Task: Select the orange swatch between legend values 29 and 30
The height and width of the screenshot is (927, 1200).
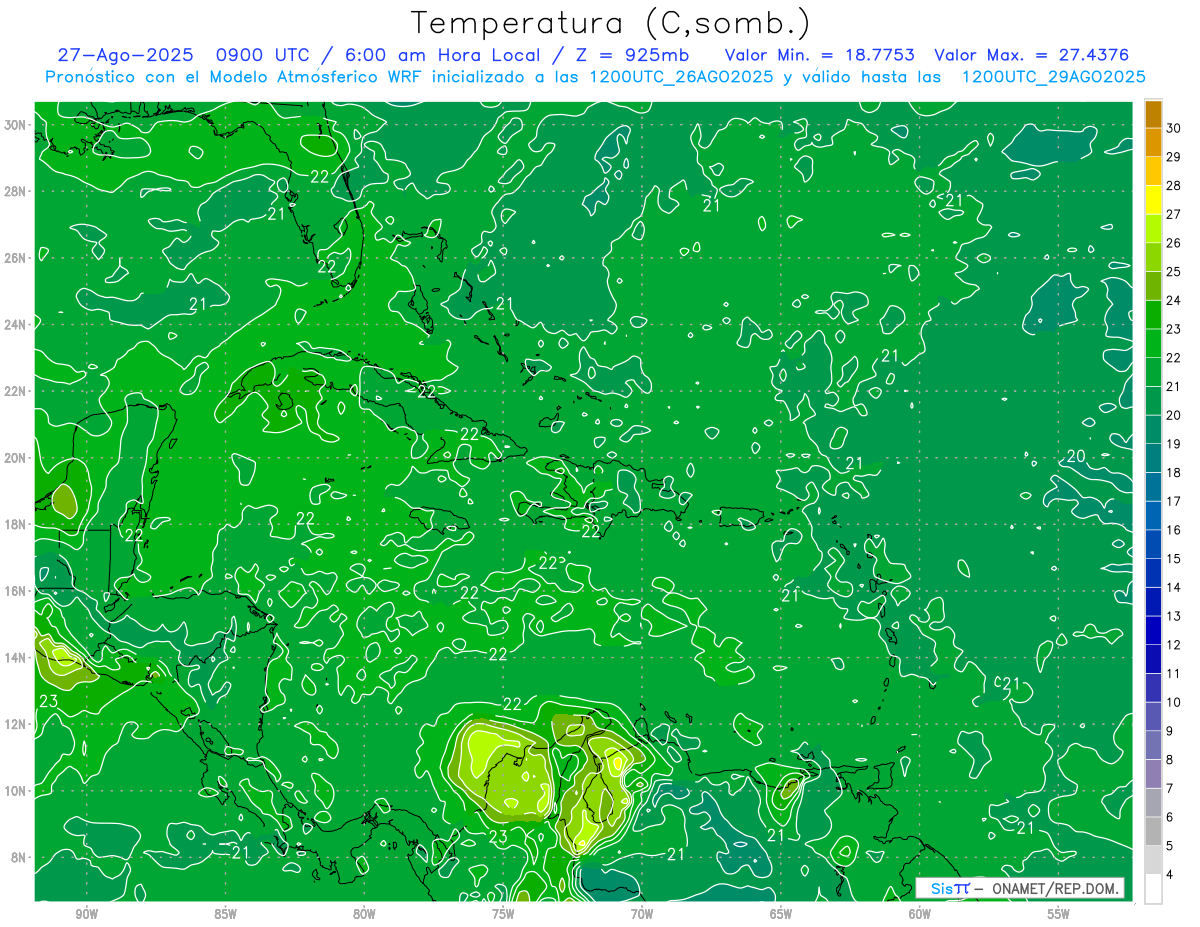Action: tap(1153, 142)
